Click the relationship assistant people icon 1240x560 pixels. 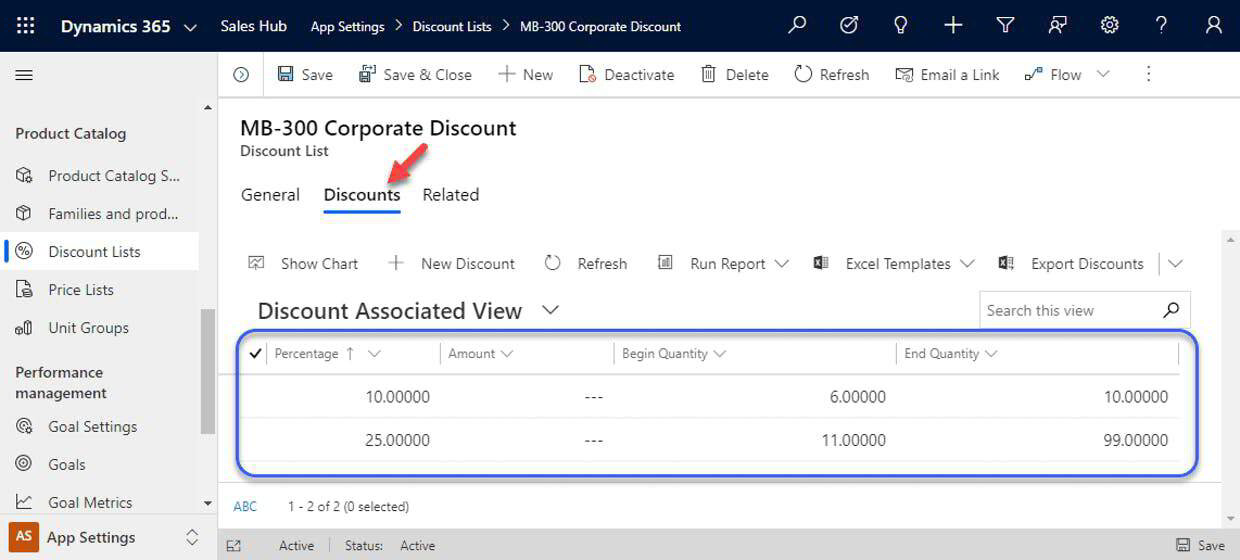pos(1057,26)
